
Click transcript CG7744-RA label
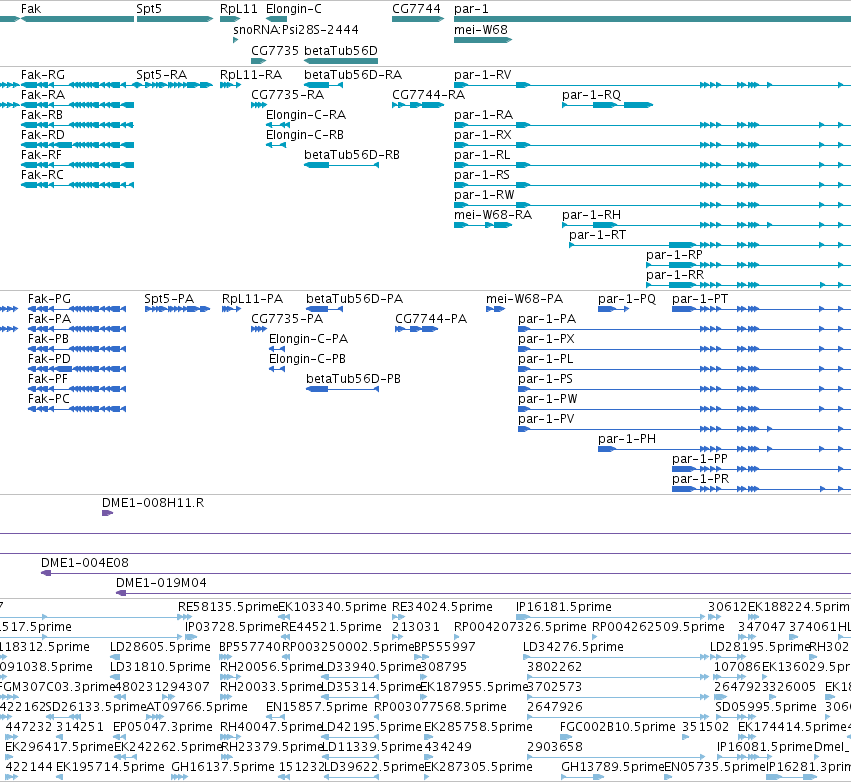point(429,95)
